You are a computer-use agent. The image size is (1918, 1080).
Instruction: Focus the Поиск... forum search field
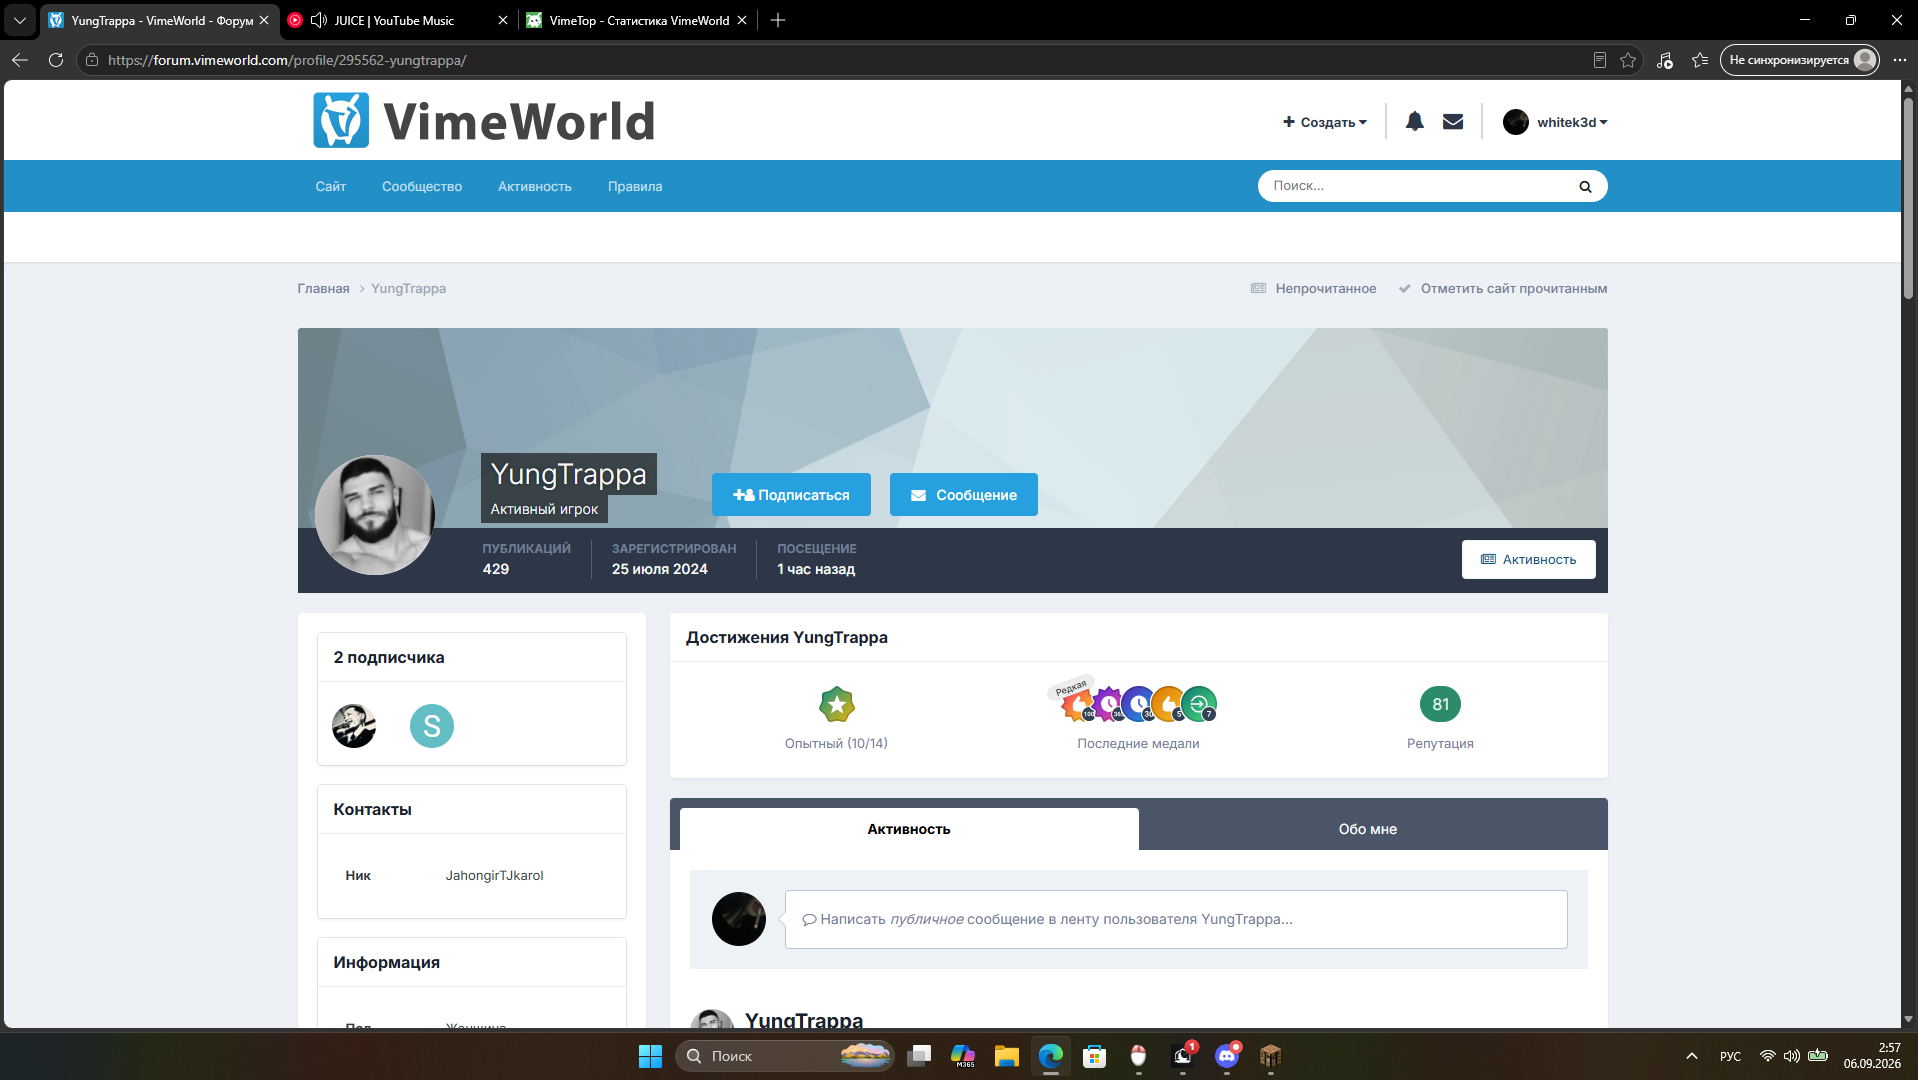click(x=1418, y=186)
